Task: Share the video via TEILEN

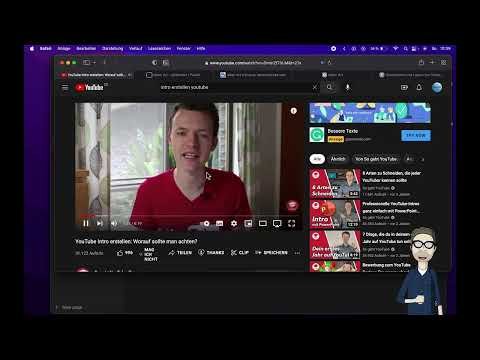Action: tap(180, 253)
